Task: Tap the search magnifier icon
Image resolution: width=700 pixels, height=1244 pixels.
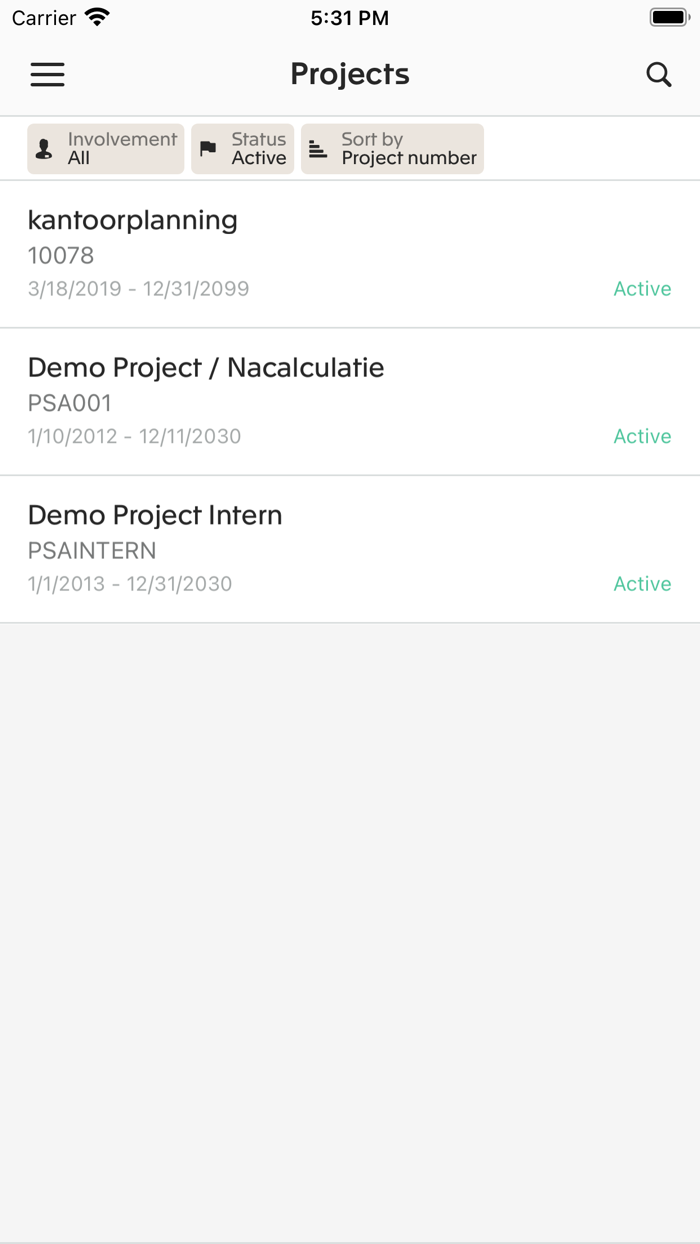Action: click(658, 74)
